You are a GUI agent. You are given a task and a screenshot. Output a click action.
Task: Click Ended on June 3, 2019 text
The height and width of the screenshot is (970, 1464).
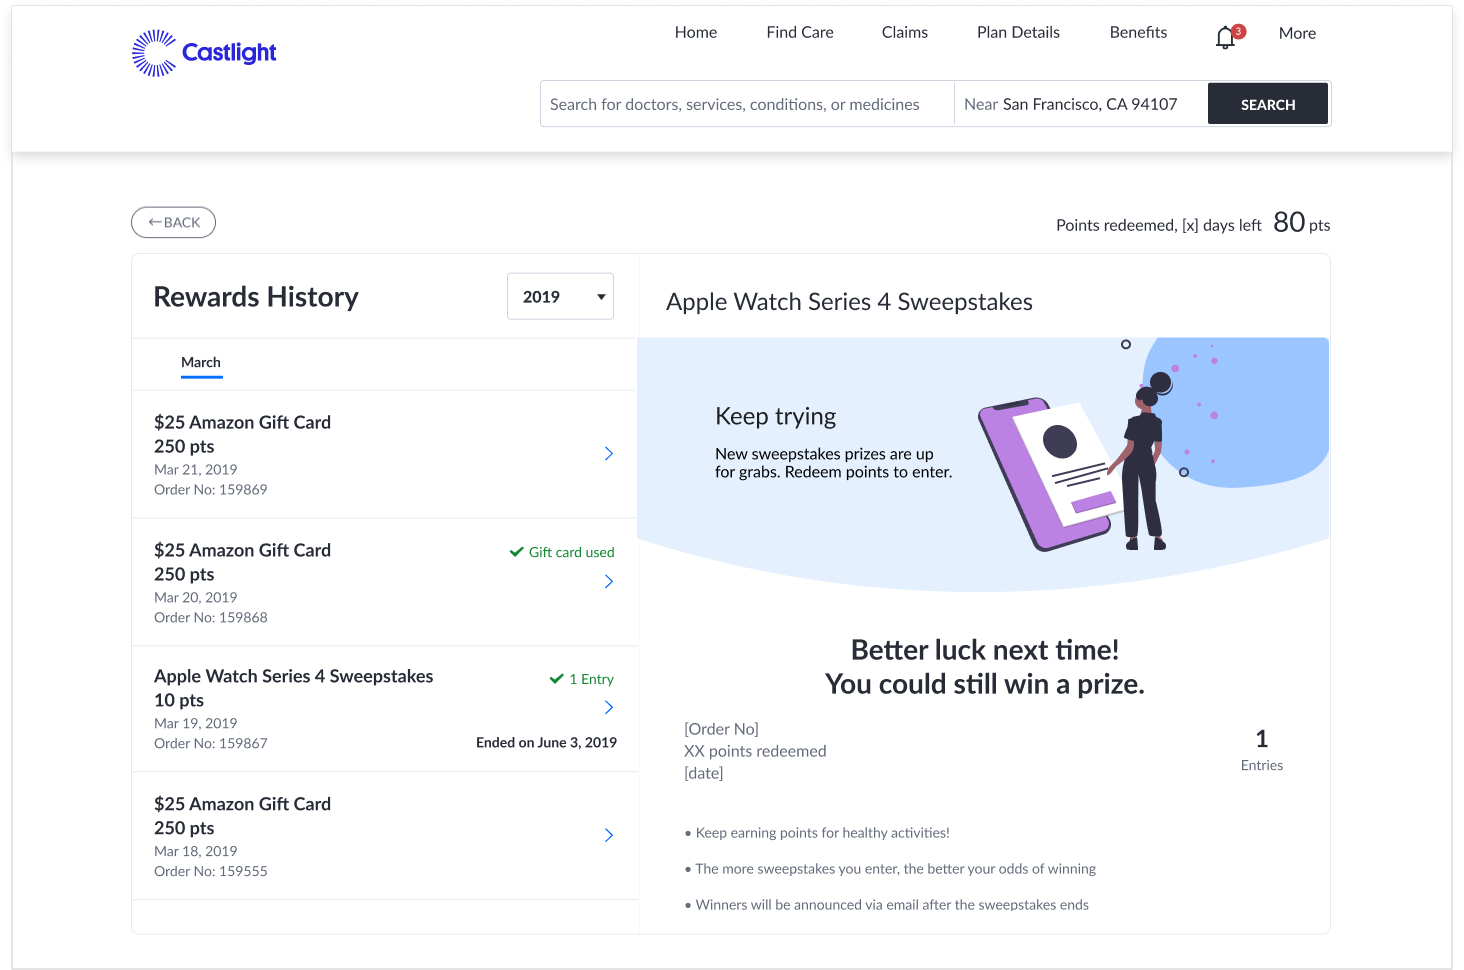(x=546, y=742)
